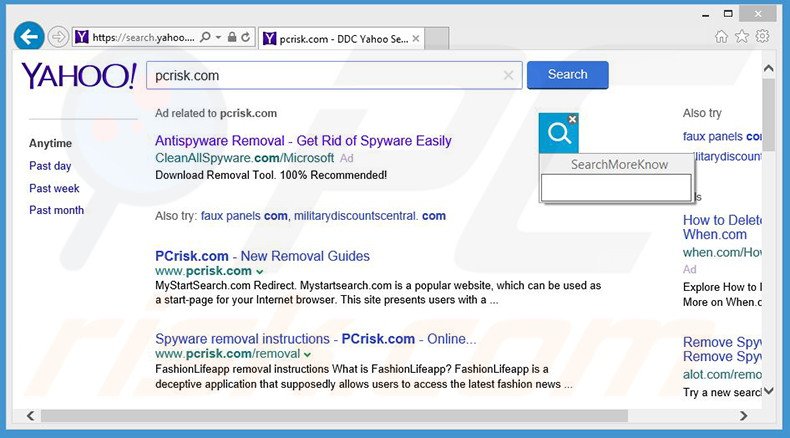
Task: Expand www.pcrisk.com result dropdown arrow
Action: pos(259,272)
